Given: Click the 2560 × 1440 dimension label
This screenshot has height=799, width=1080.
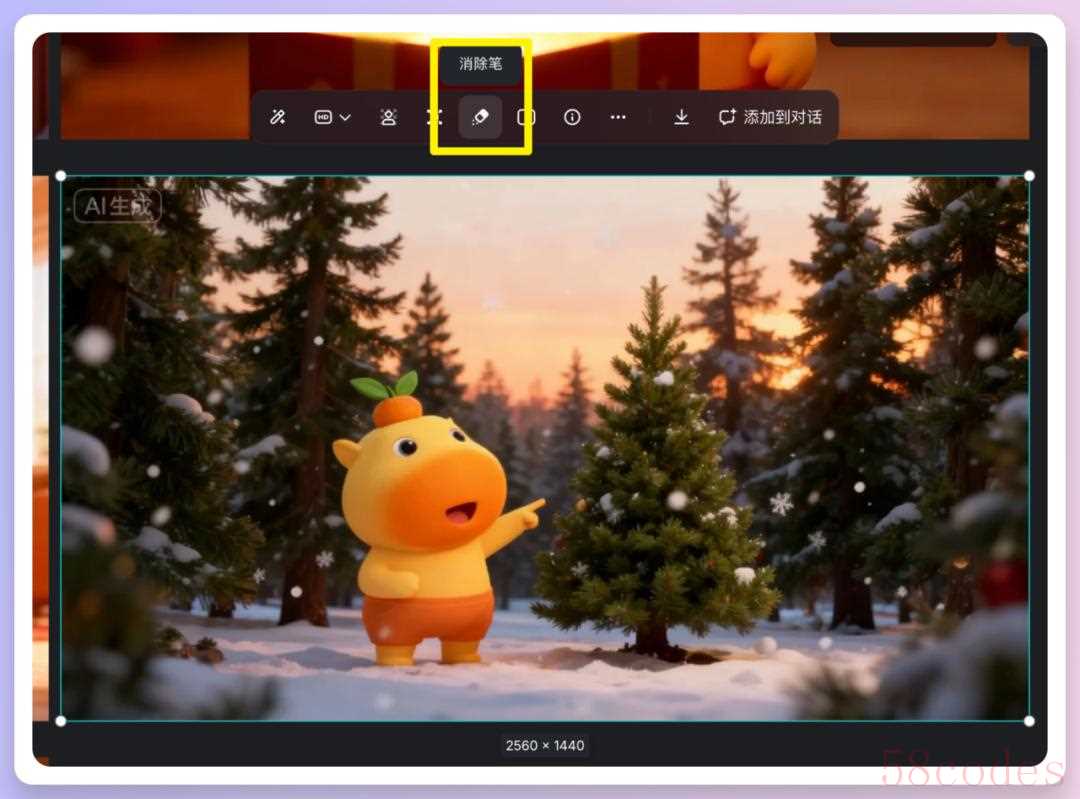Looking at the screenshot, I should click(543, 745).
